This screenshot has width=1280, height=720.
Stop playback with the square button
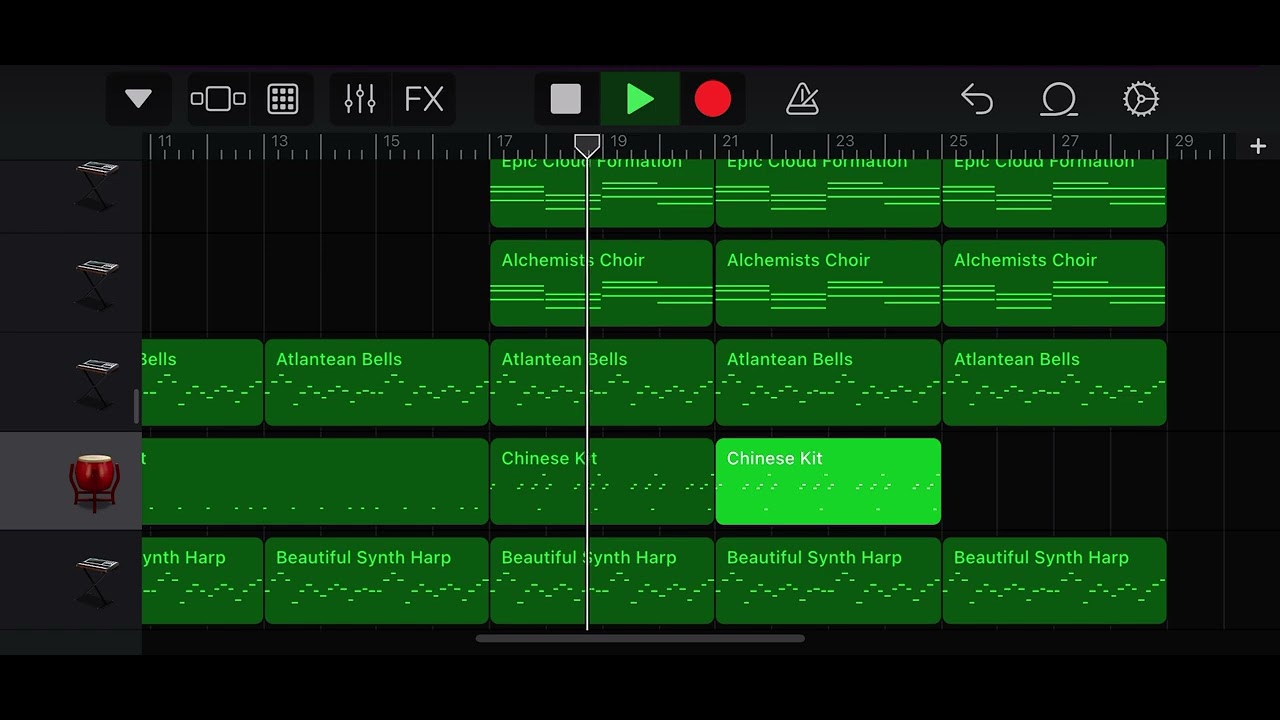[x=566, y=99]
